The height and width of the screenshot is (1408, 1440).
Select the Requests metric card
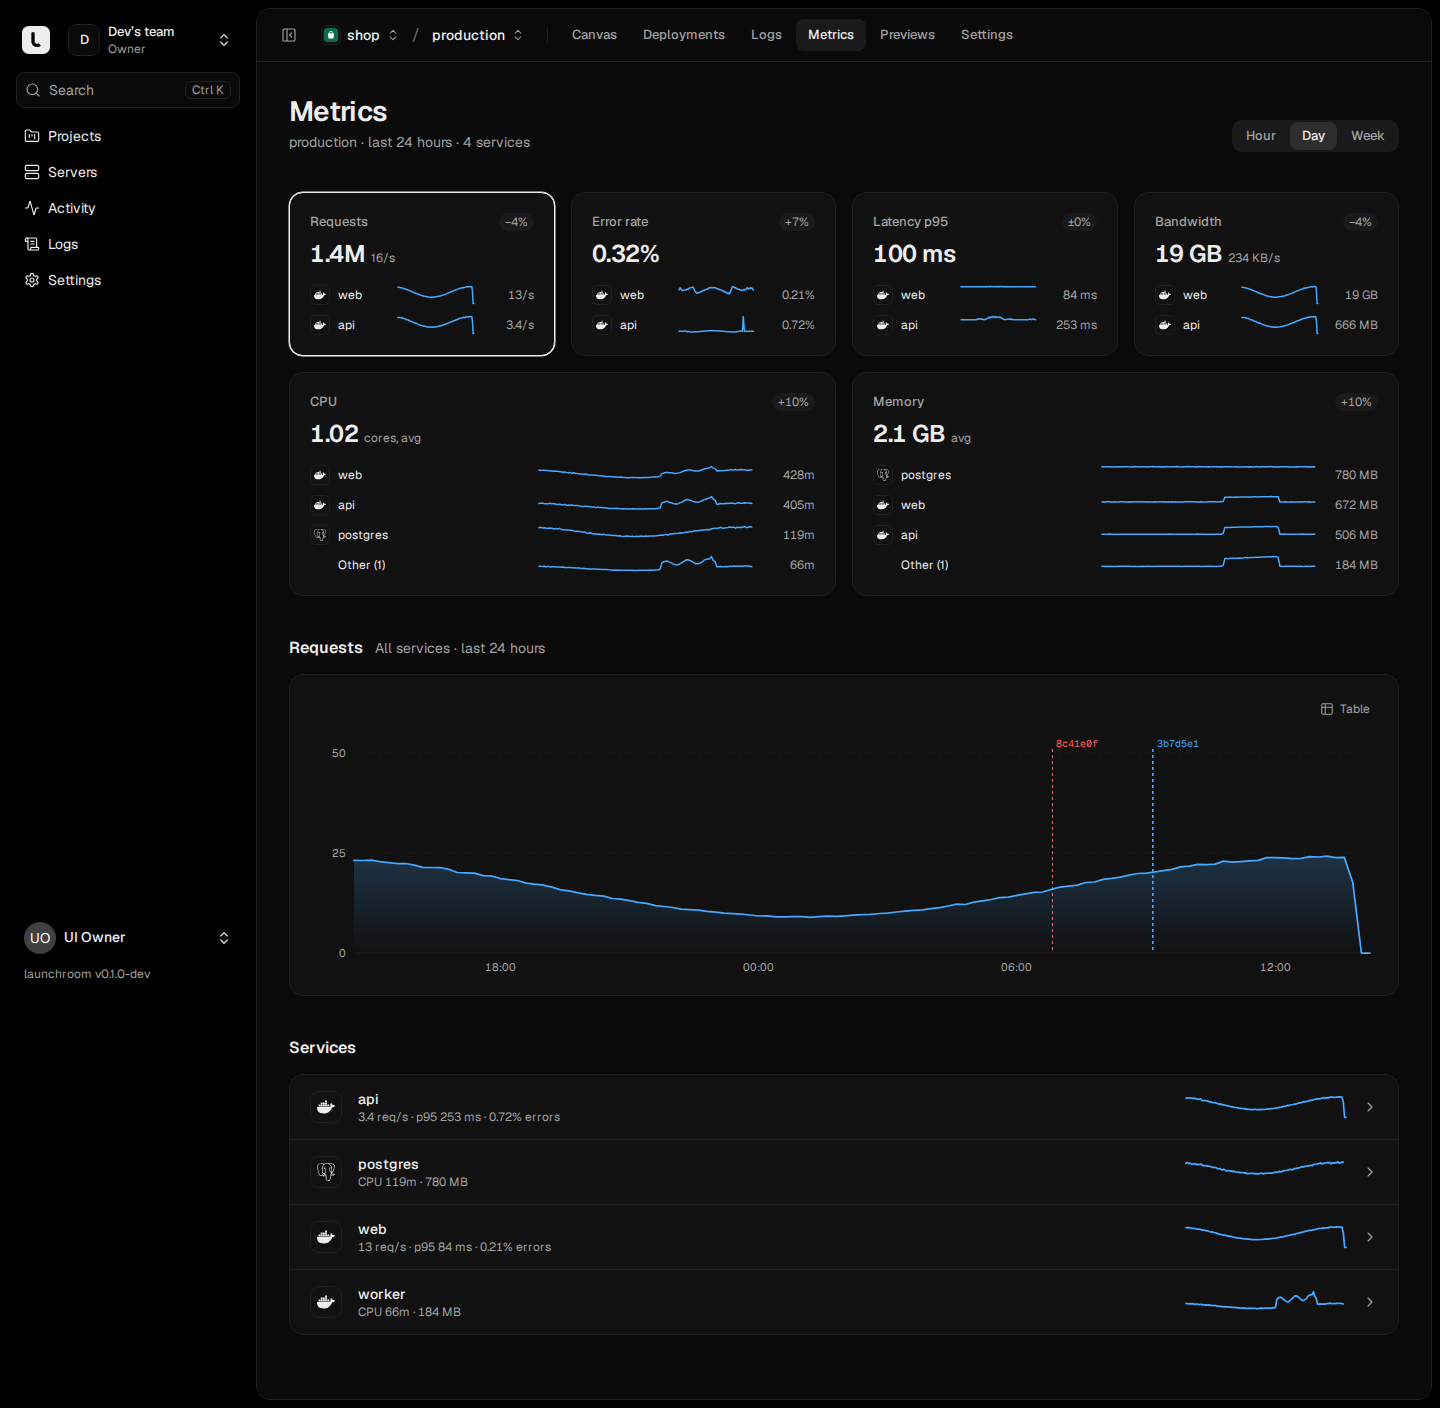(422, 274)
